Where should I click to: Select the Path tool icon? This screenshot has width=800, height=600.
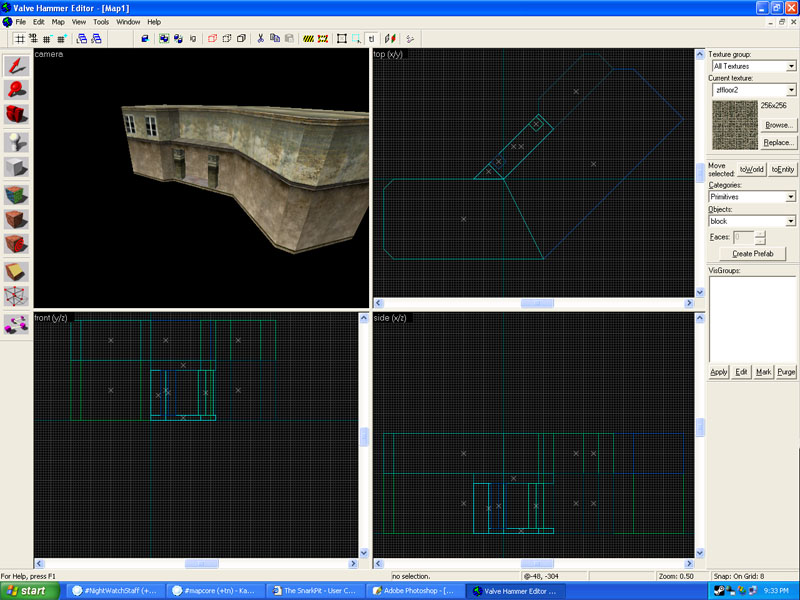[15, 322]
